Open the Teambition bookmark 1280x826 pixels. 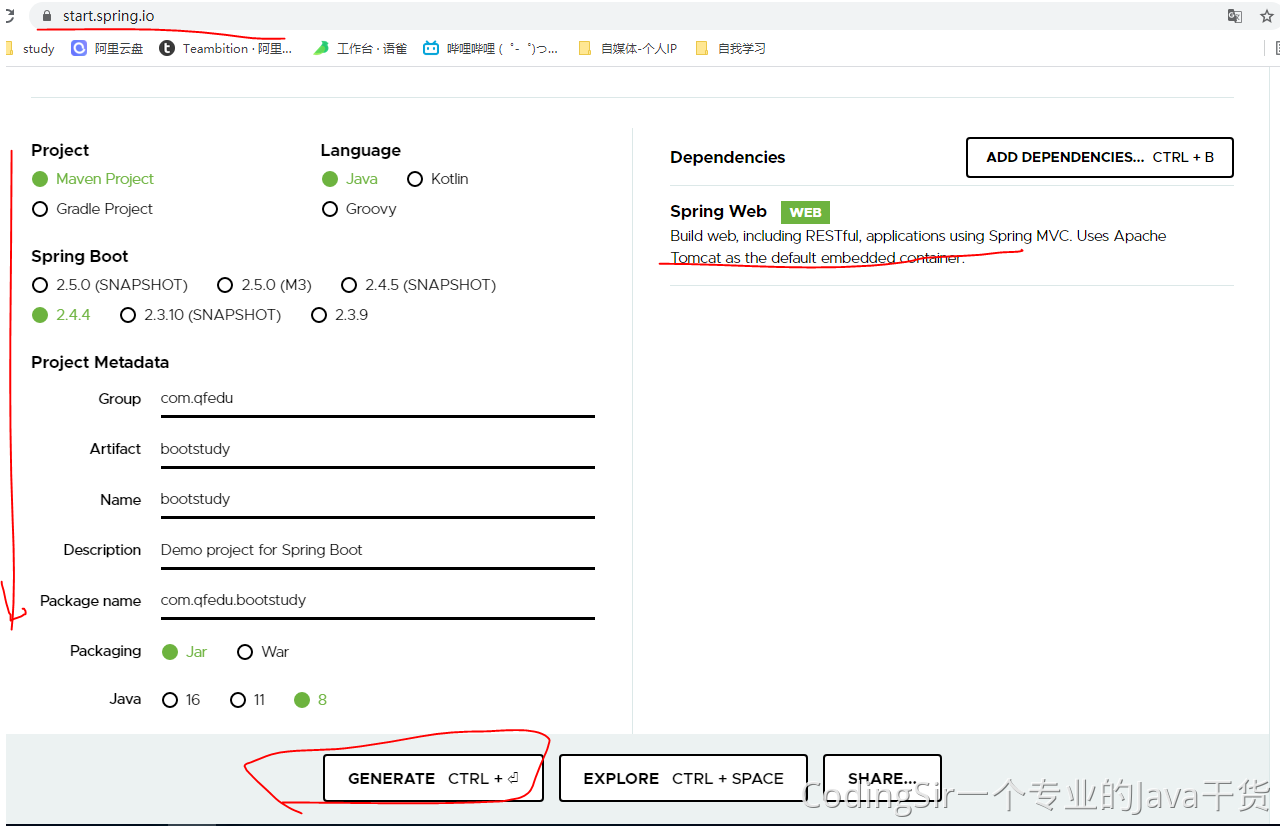225,48
